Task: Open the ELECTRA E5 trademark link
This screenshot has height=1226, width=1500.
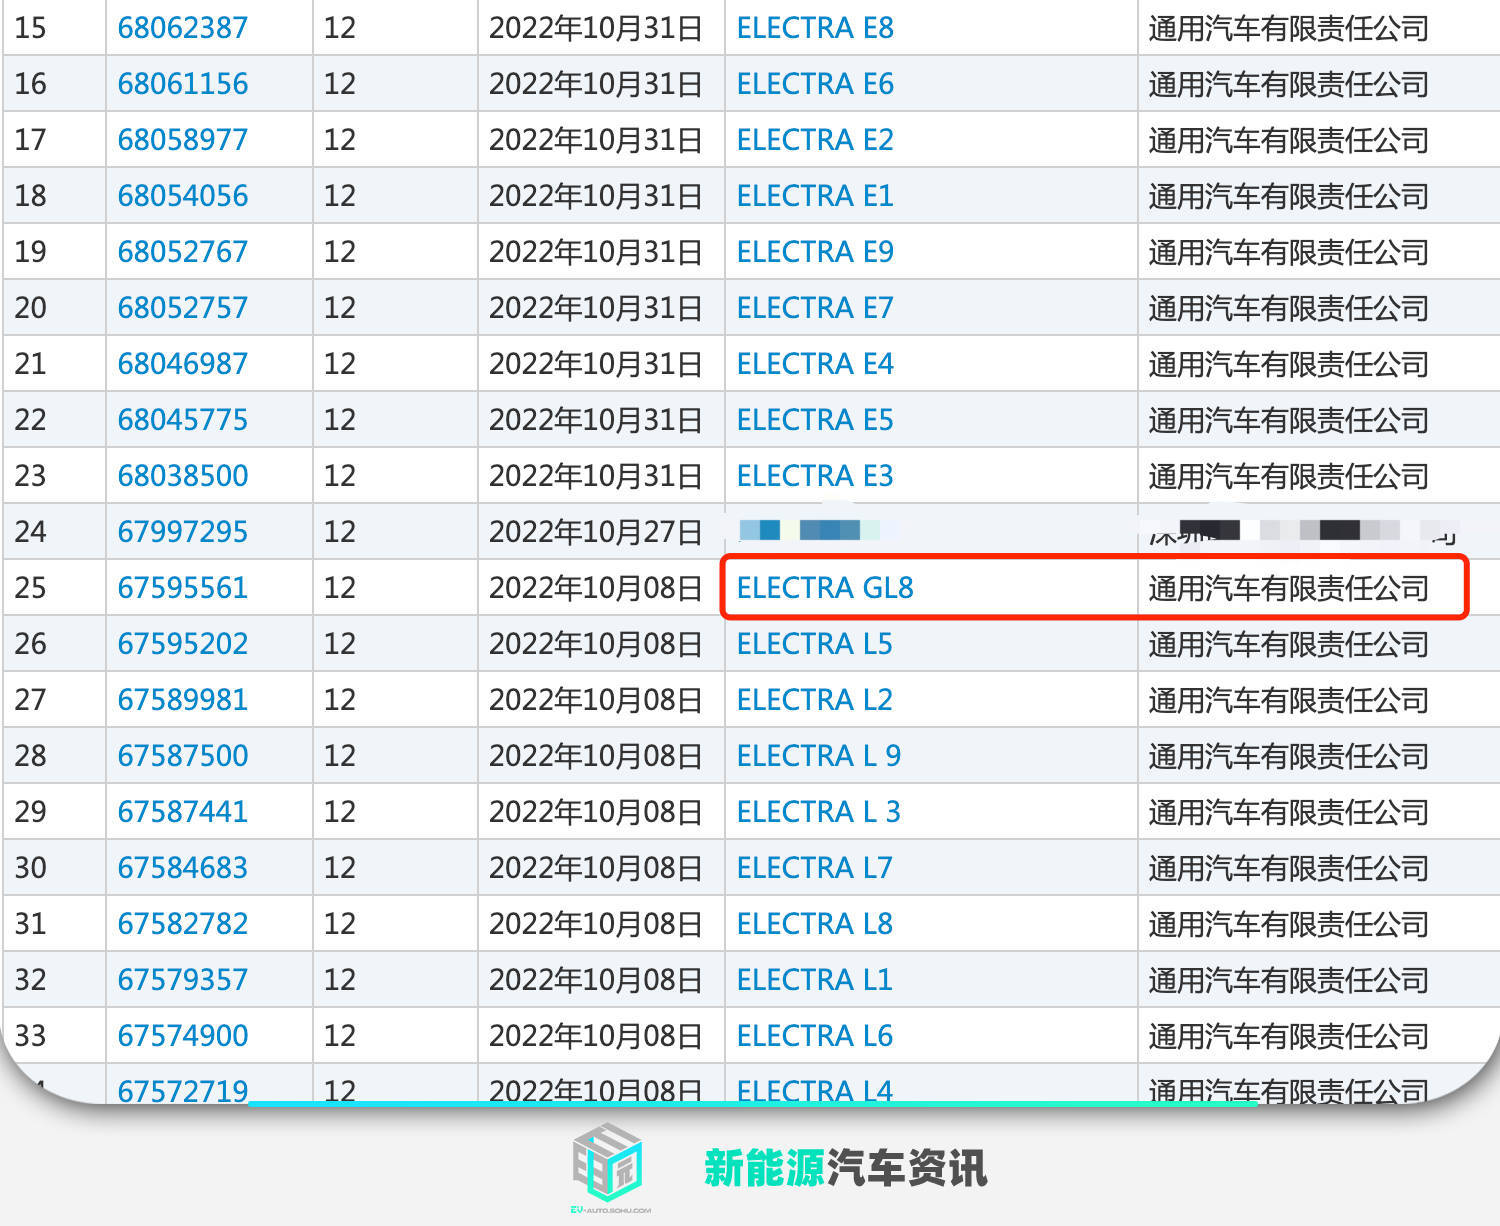Action: click(815, 420)
